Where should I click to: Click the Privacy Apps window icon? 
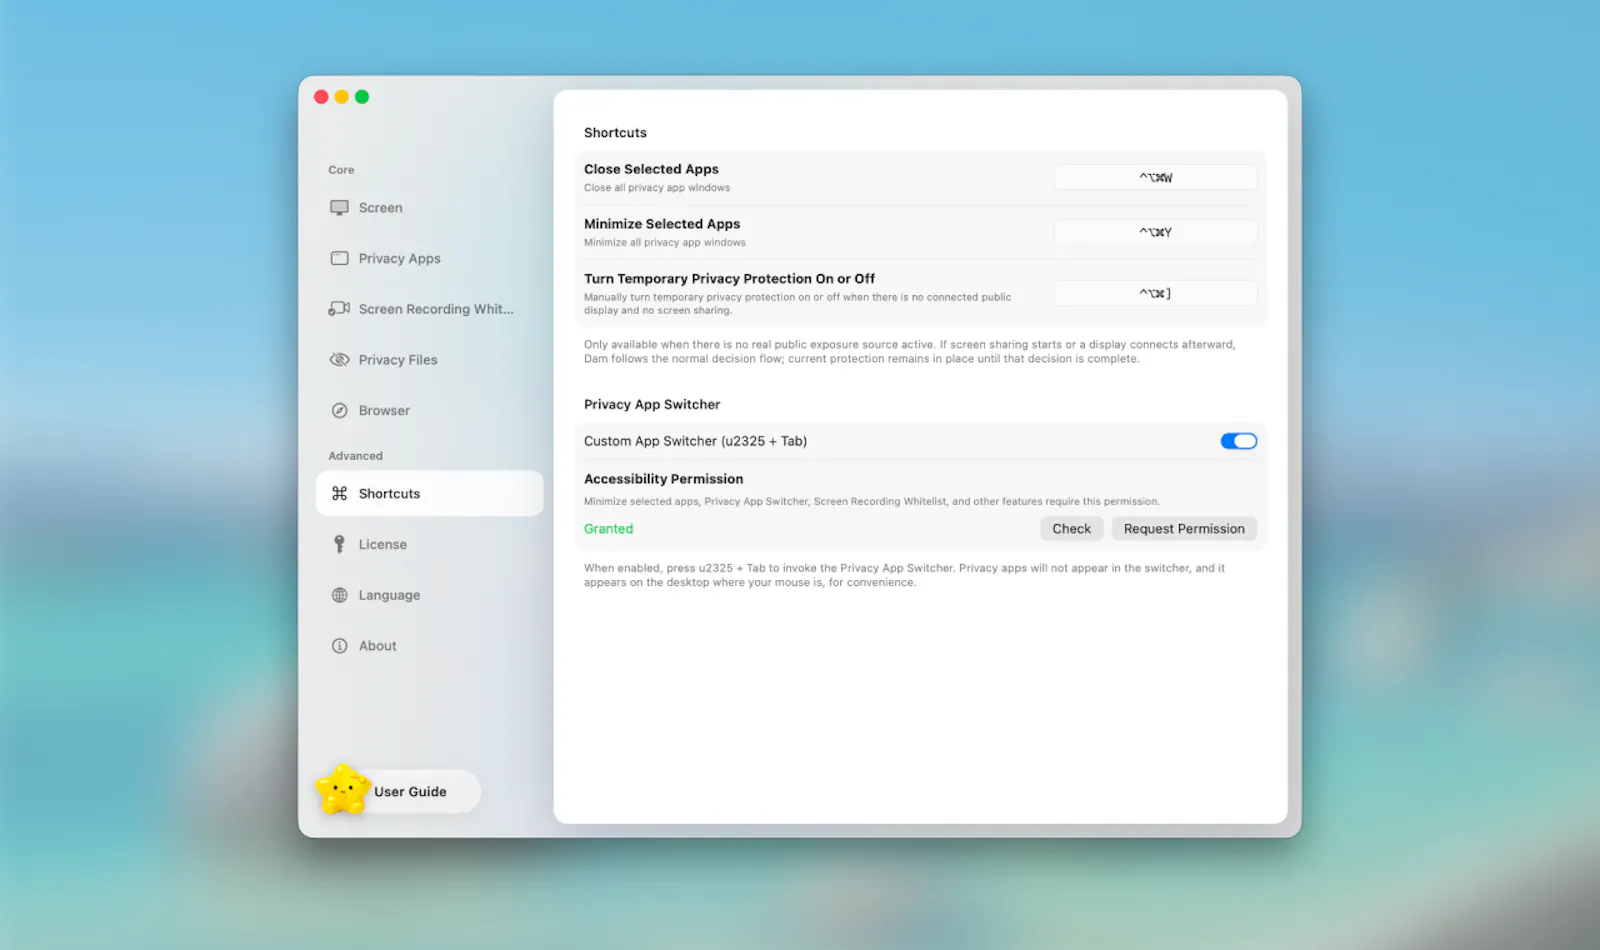pyautogui.click(x=340, y=258)
